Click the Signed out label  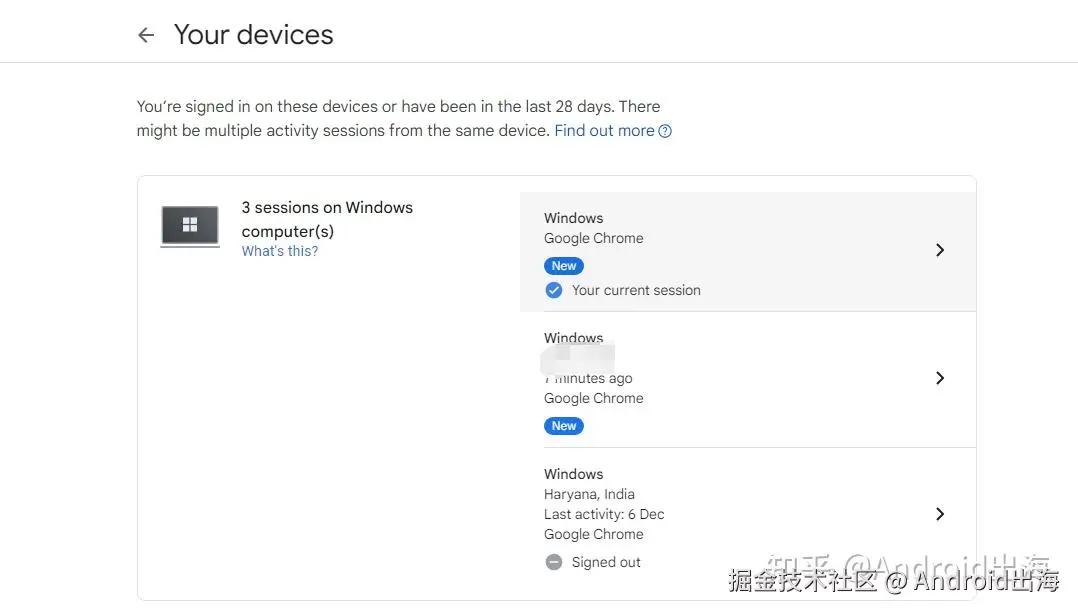click(606, 562)
